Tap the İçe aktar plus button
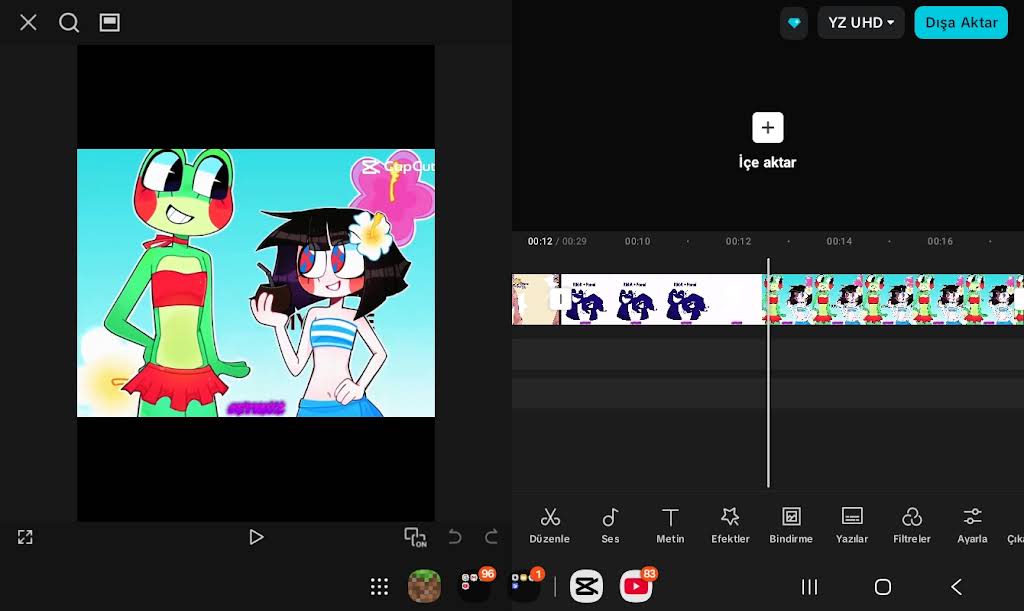The height and width of the screenshot is (611, 1024). (x=767, y=128)
